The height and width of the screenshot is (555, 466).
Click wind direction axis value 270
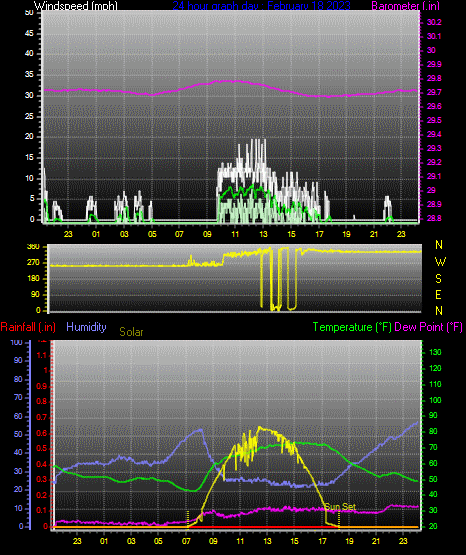[33, 263]
